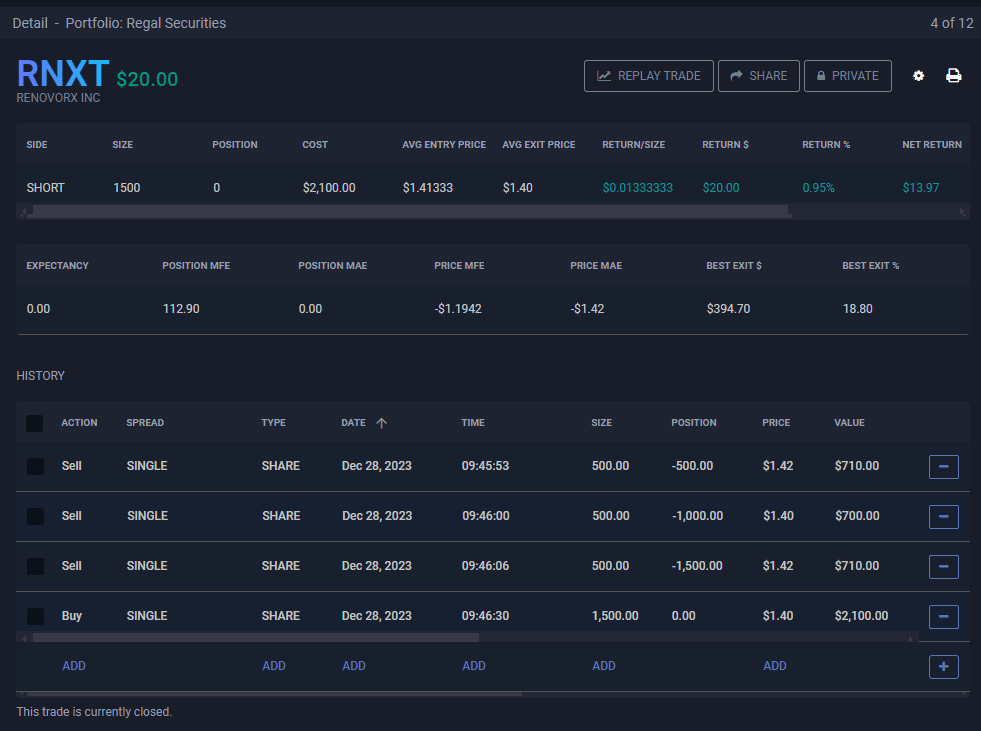Screen dimensions: 981x731
Task: Open the settings gear icon
Action: [x=919, y=76]
